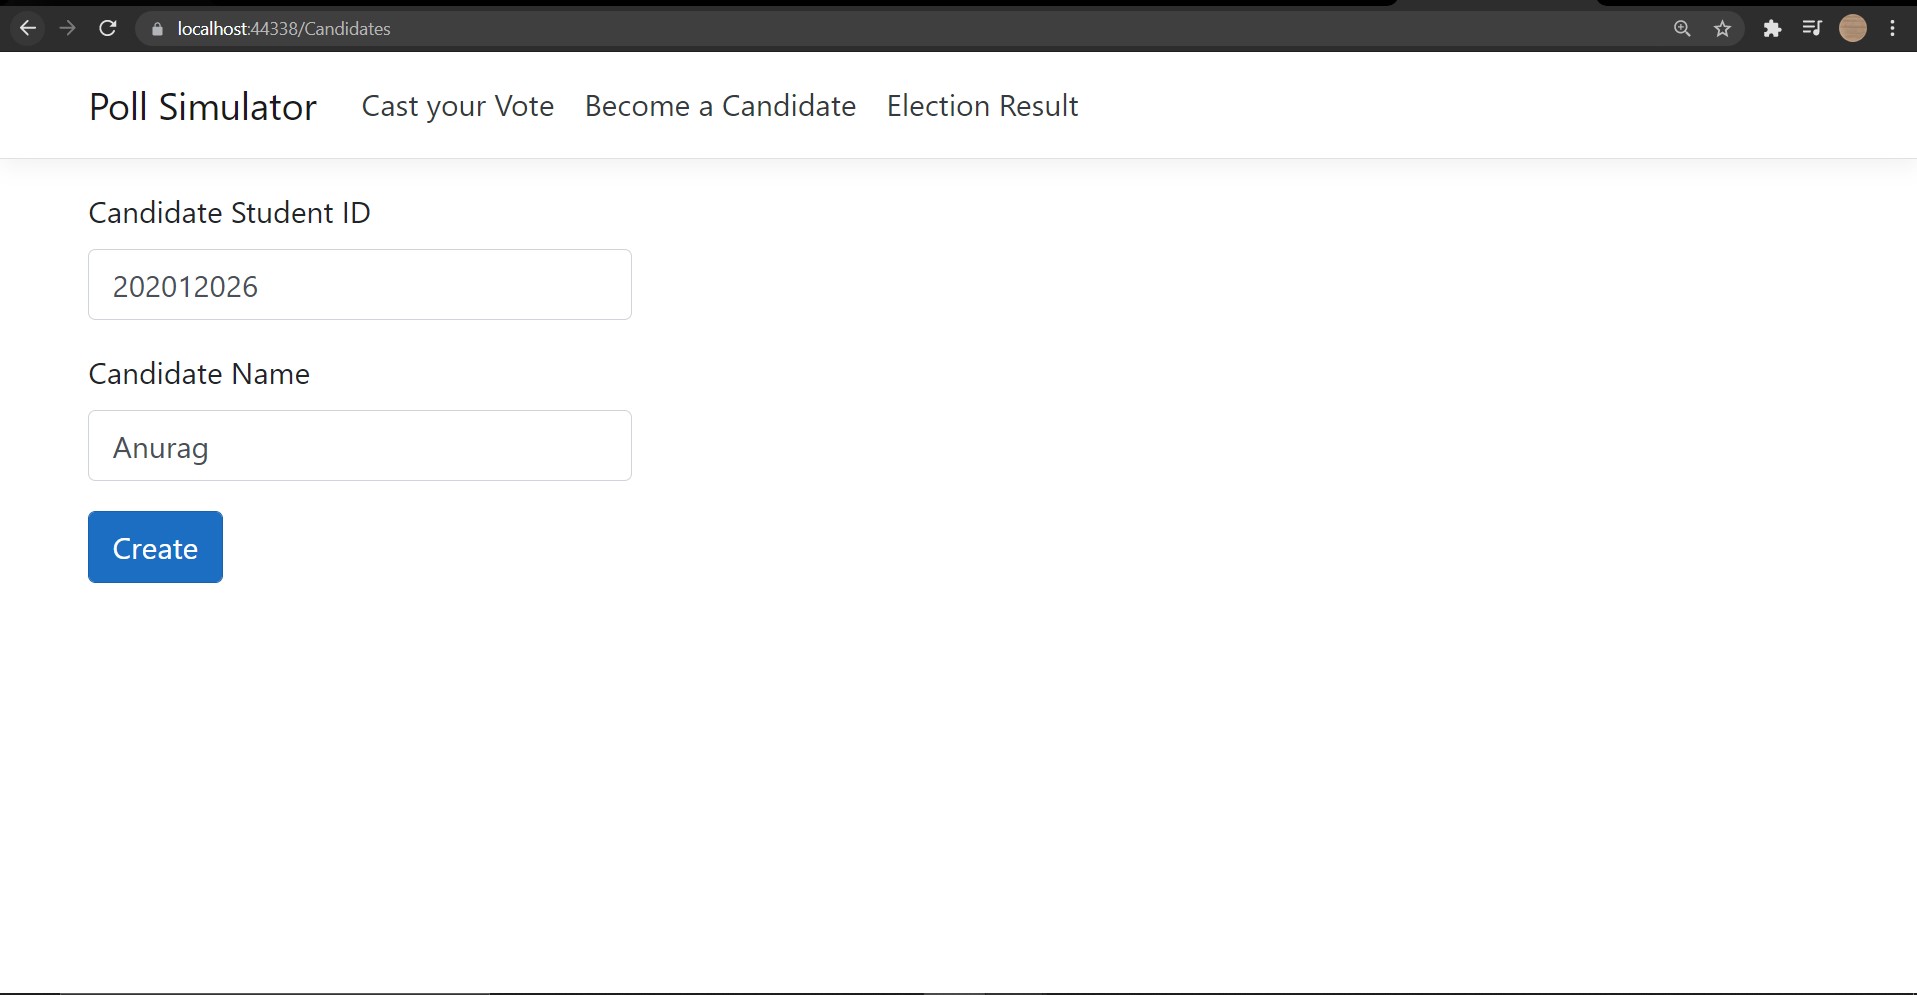The width and height of the screenshot is (1917, 995).
Task: Click the browser back navigation arrow
Action: click(x=28, y=28)
